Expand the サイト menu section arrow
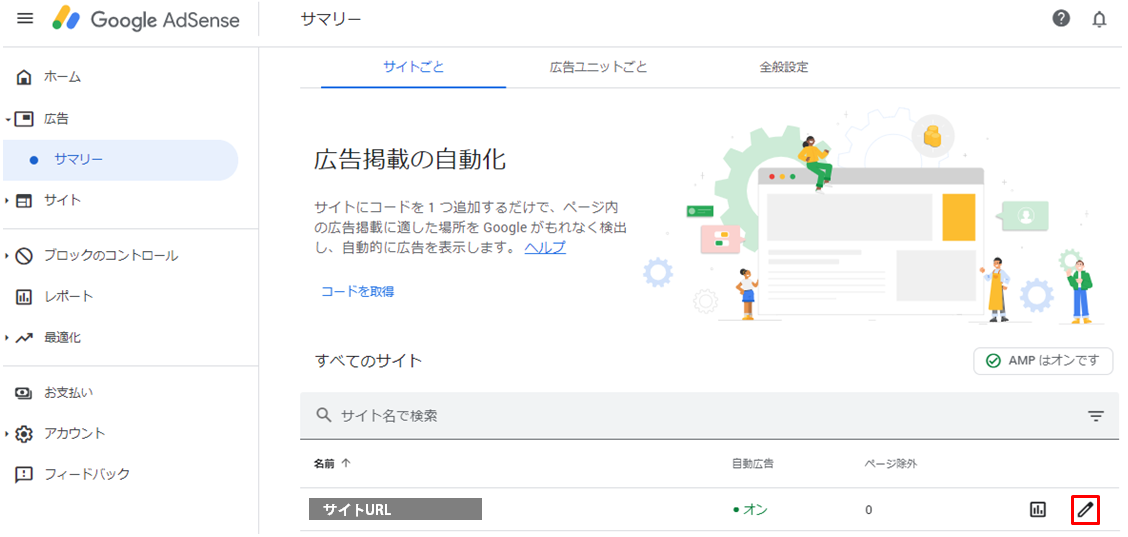This screenshot has height=537, width=1128. click(7, 201)
